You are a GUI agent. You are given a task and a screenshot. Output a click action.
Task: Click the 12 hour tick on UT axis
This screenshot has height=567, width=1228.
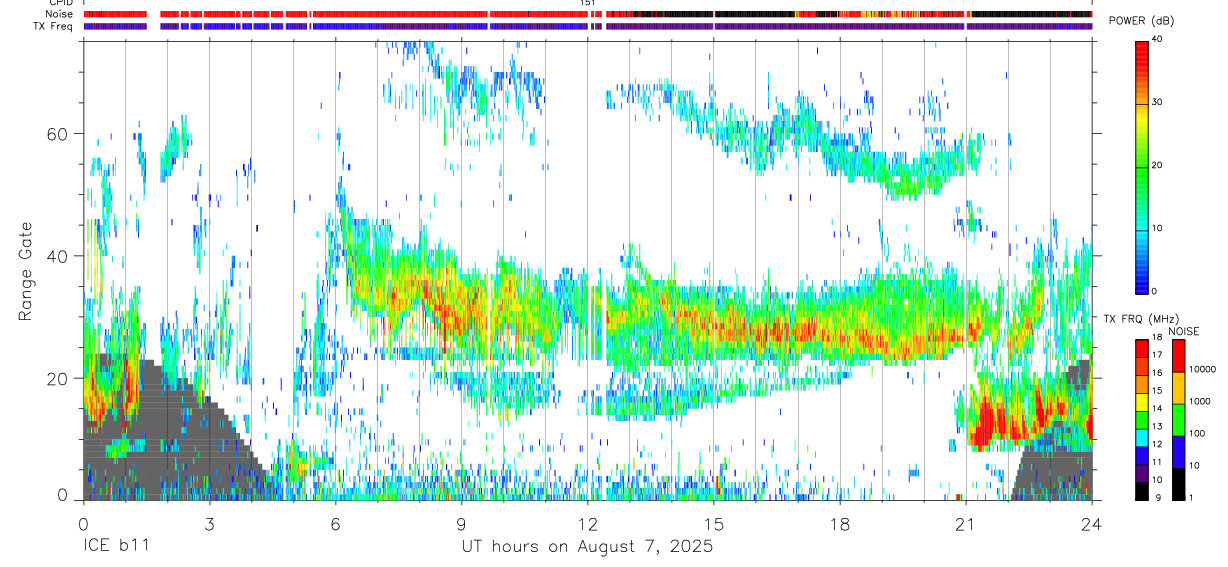(x=587, y=523)
